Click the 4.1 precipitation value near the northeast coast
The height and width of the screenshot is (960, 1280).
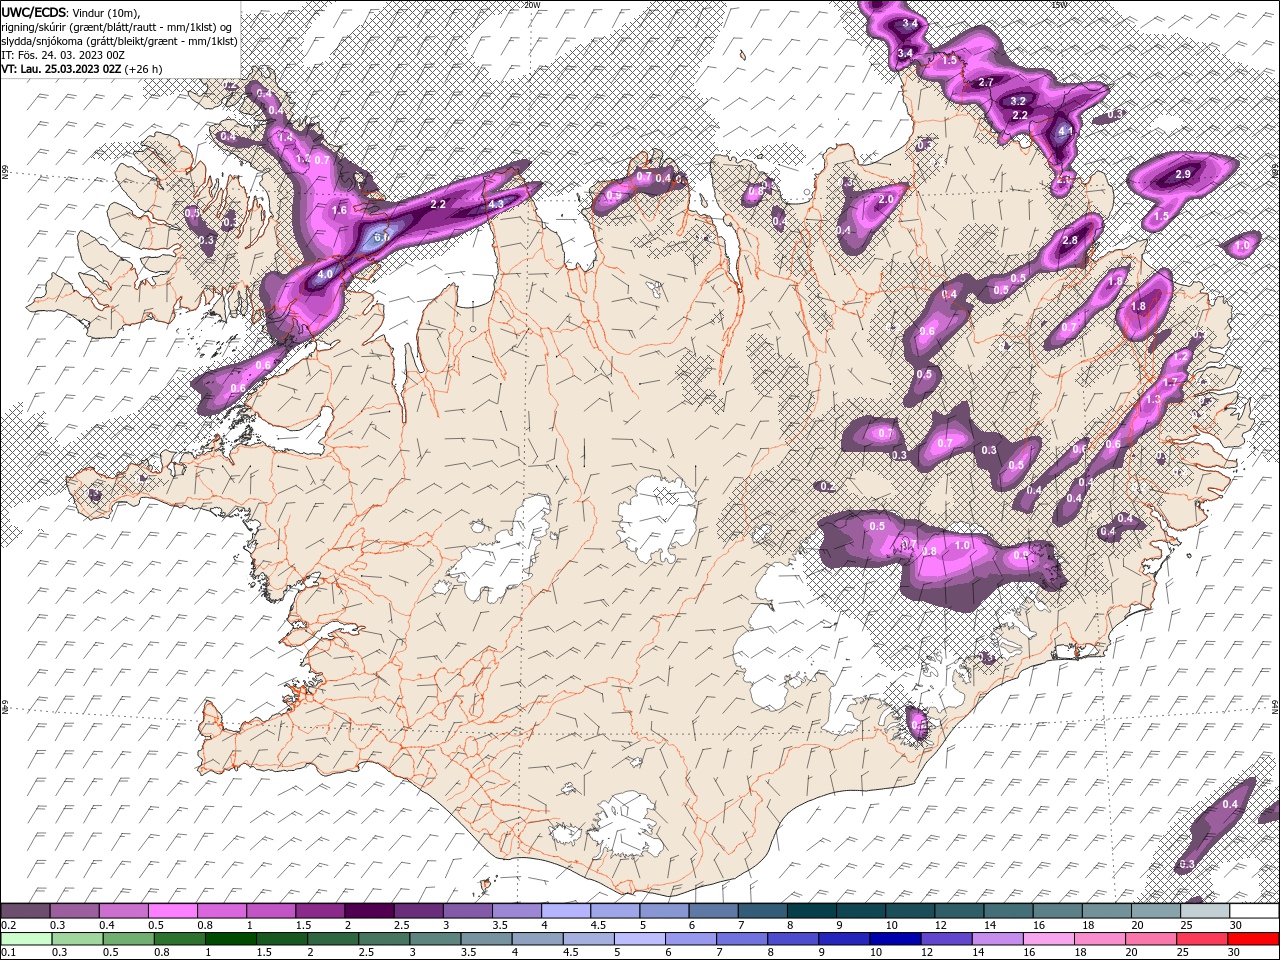pyautogui.click(x=1066, y=131)
